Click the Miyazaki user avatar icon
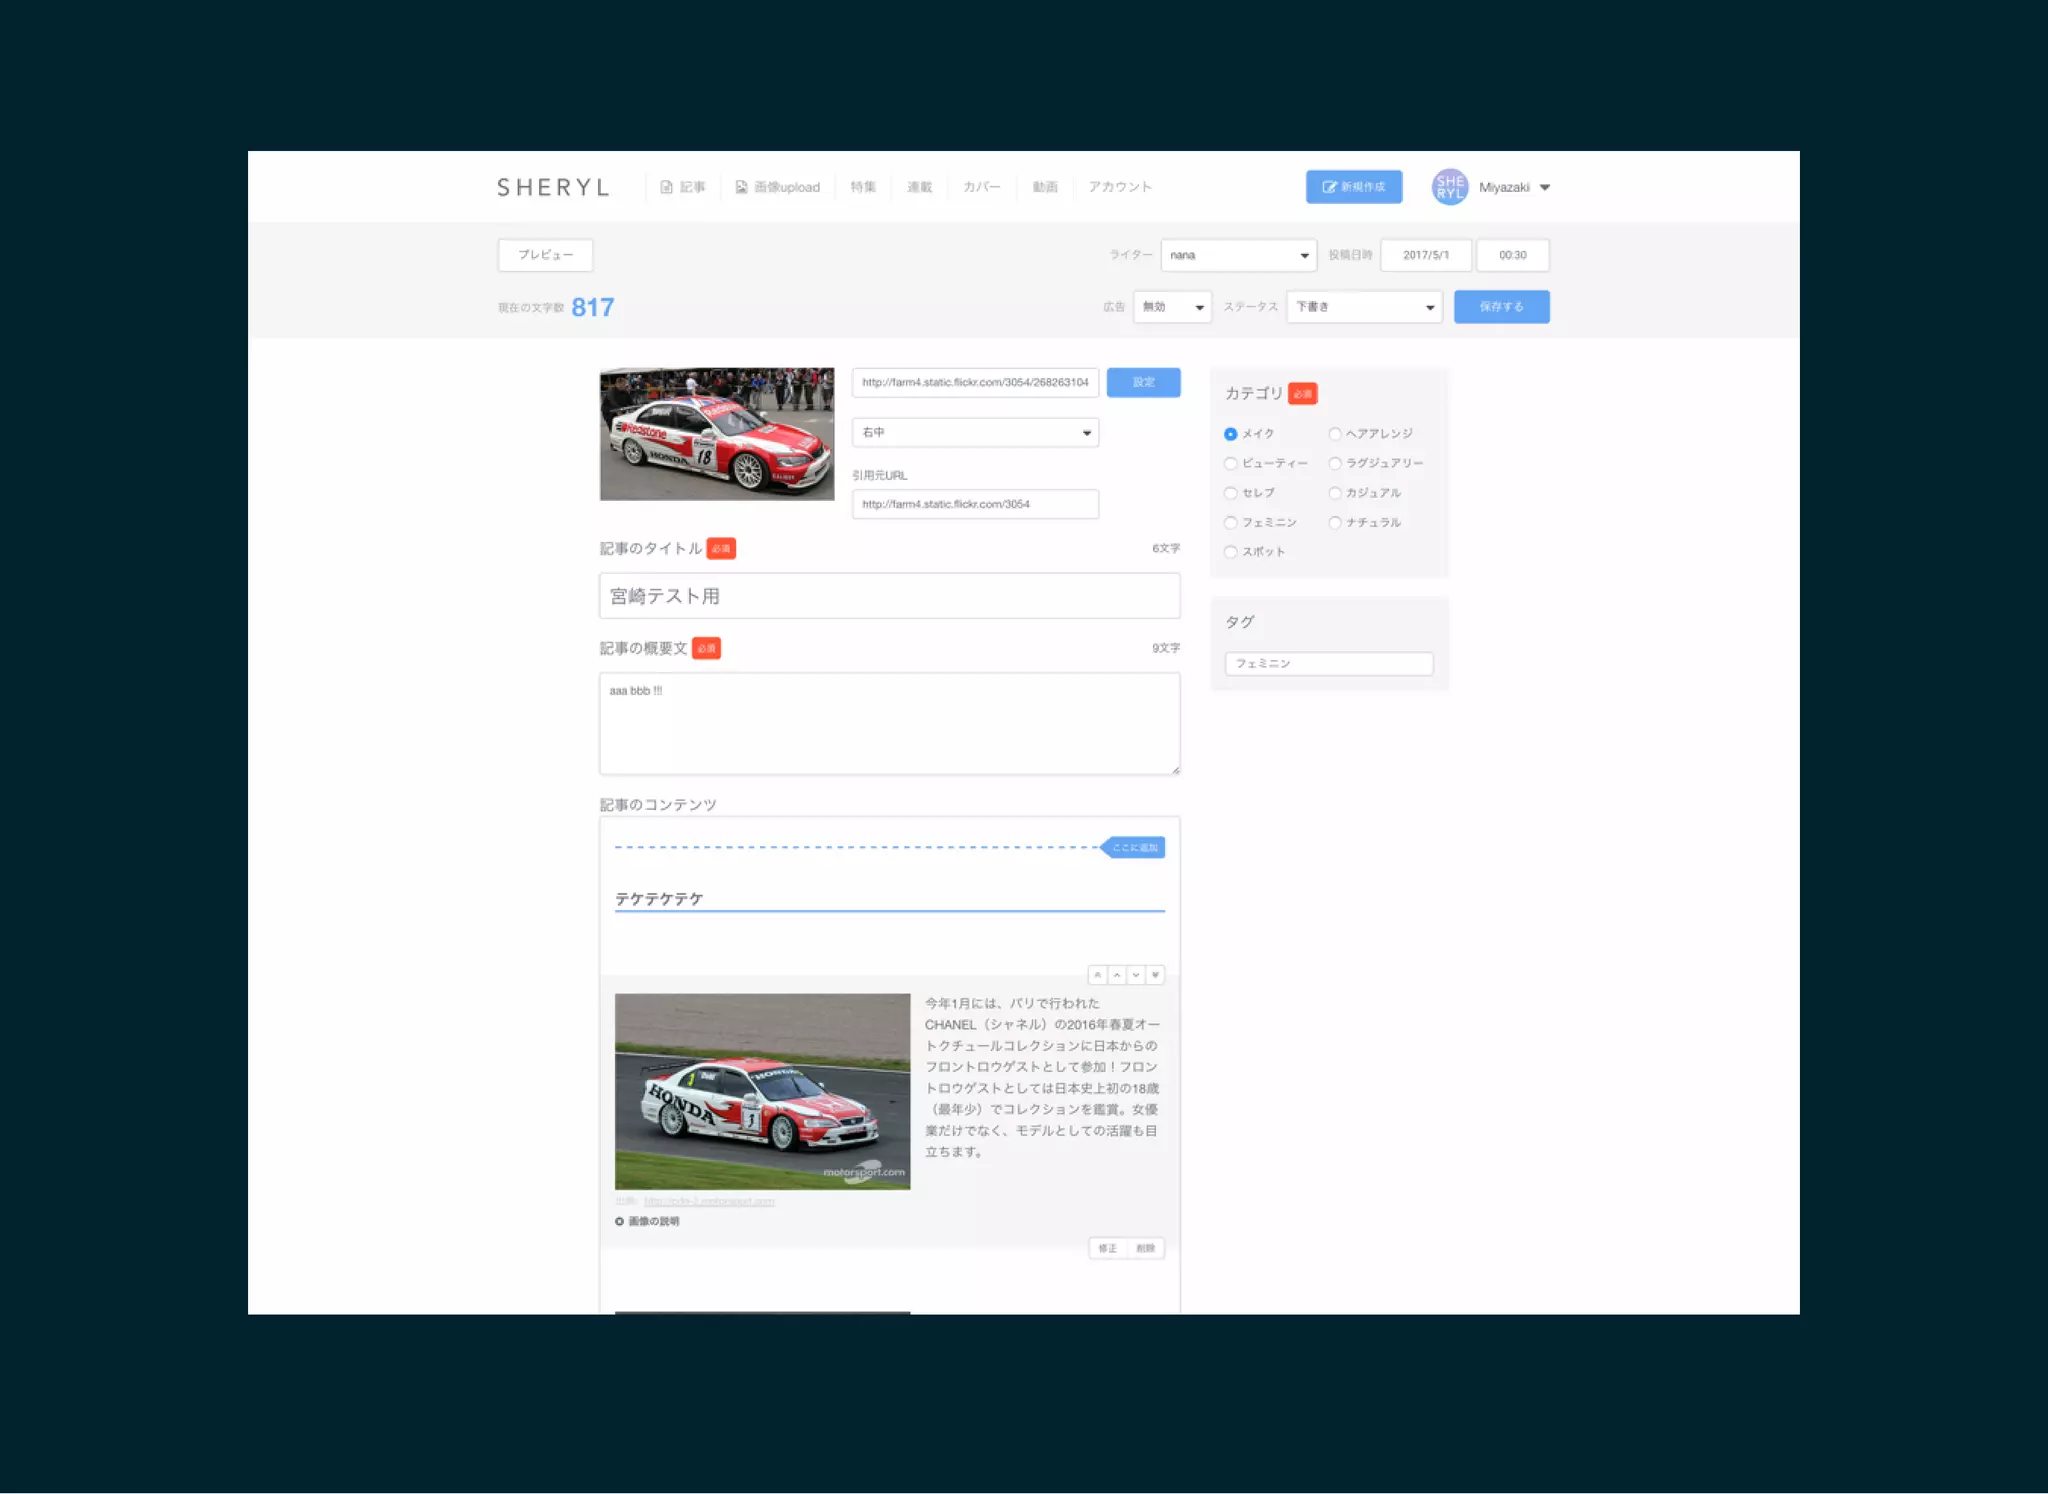2048x1494 pixels. 1449,187
